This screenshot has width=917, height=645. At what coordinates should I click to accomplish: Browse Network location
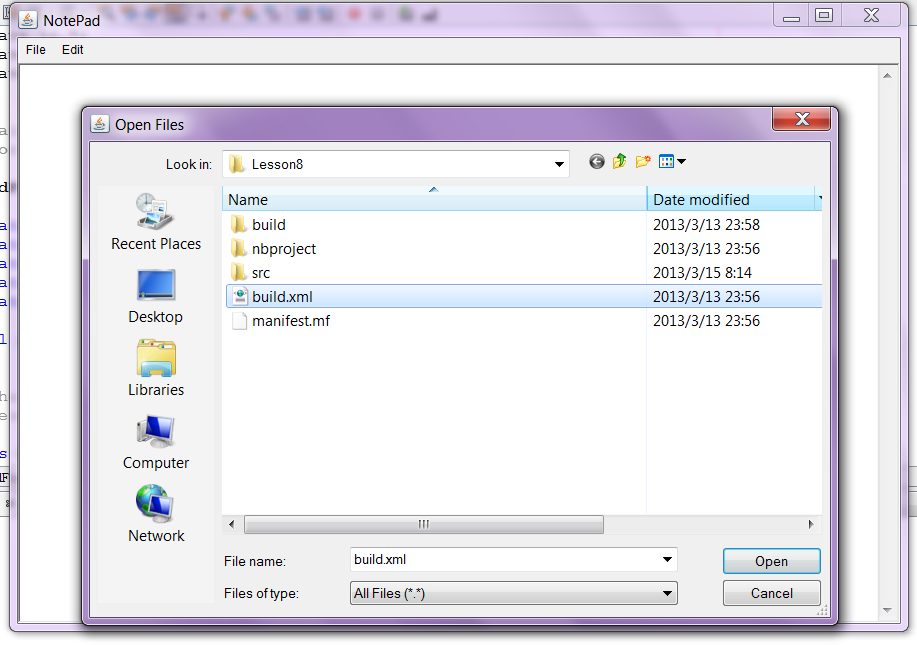point(156,515)
